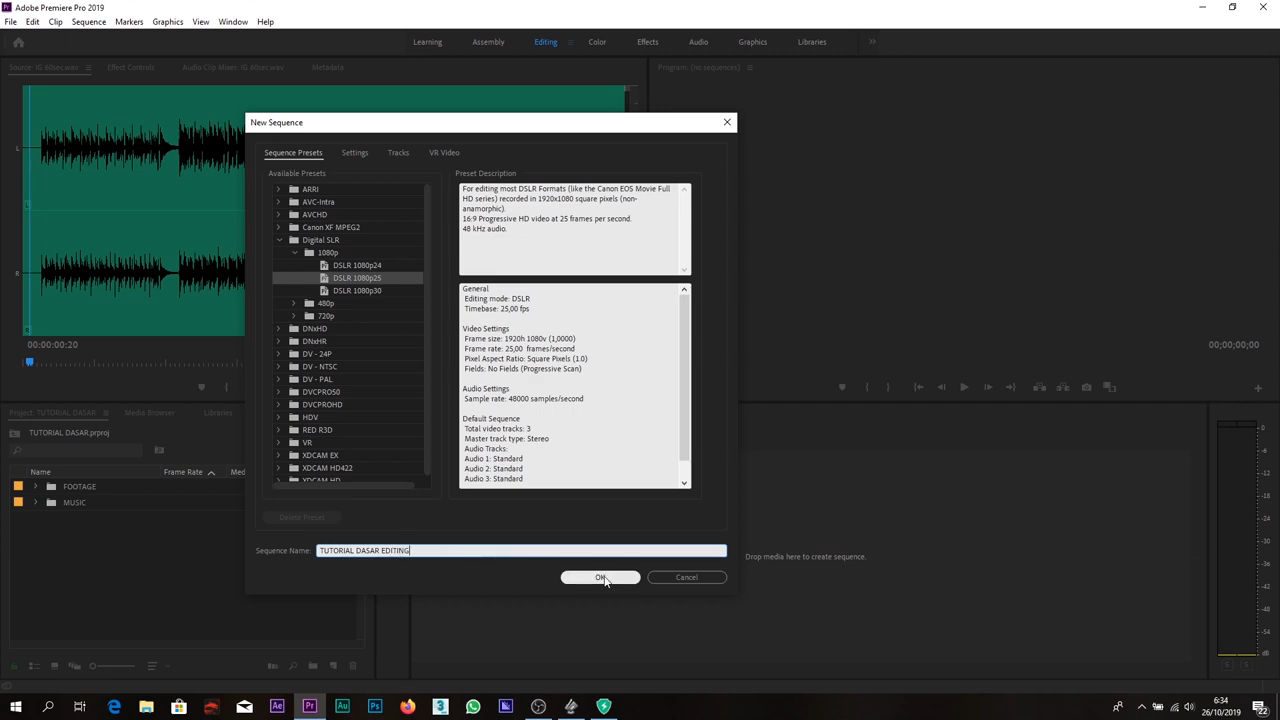Expand the Digital SLR preset folder
1280x720 pixels.
point(279,240)
